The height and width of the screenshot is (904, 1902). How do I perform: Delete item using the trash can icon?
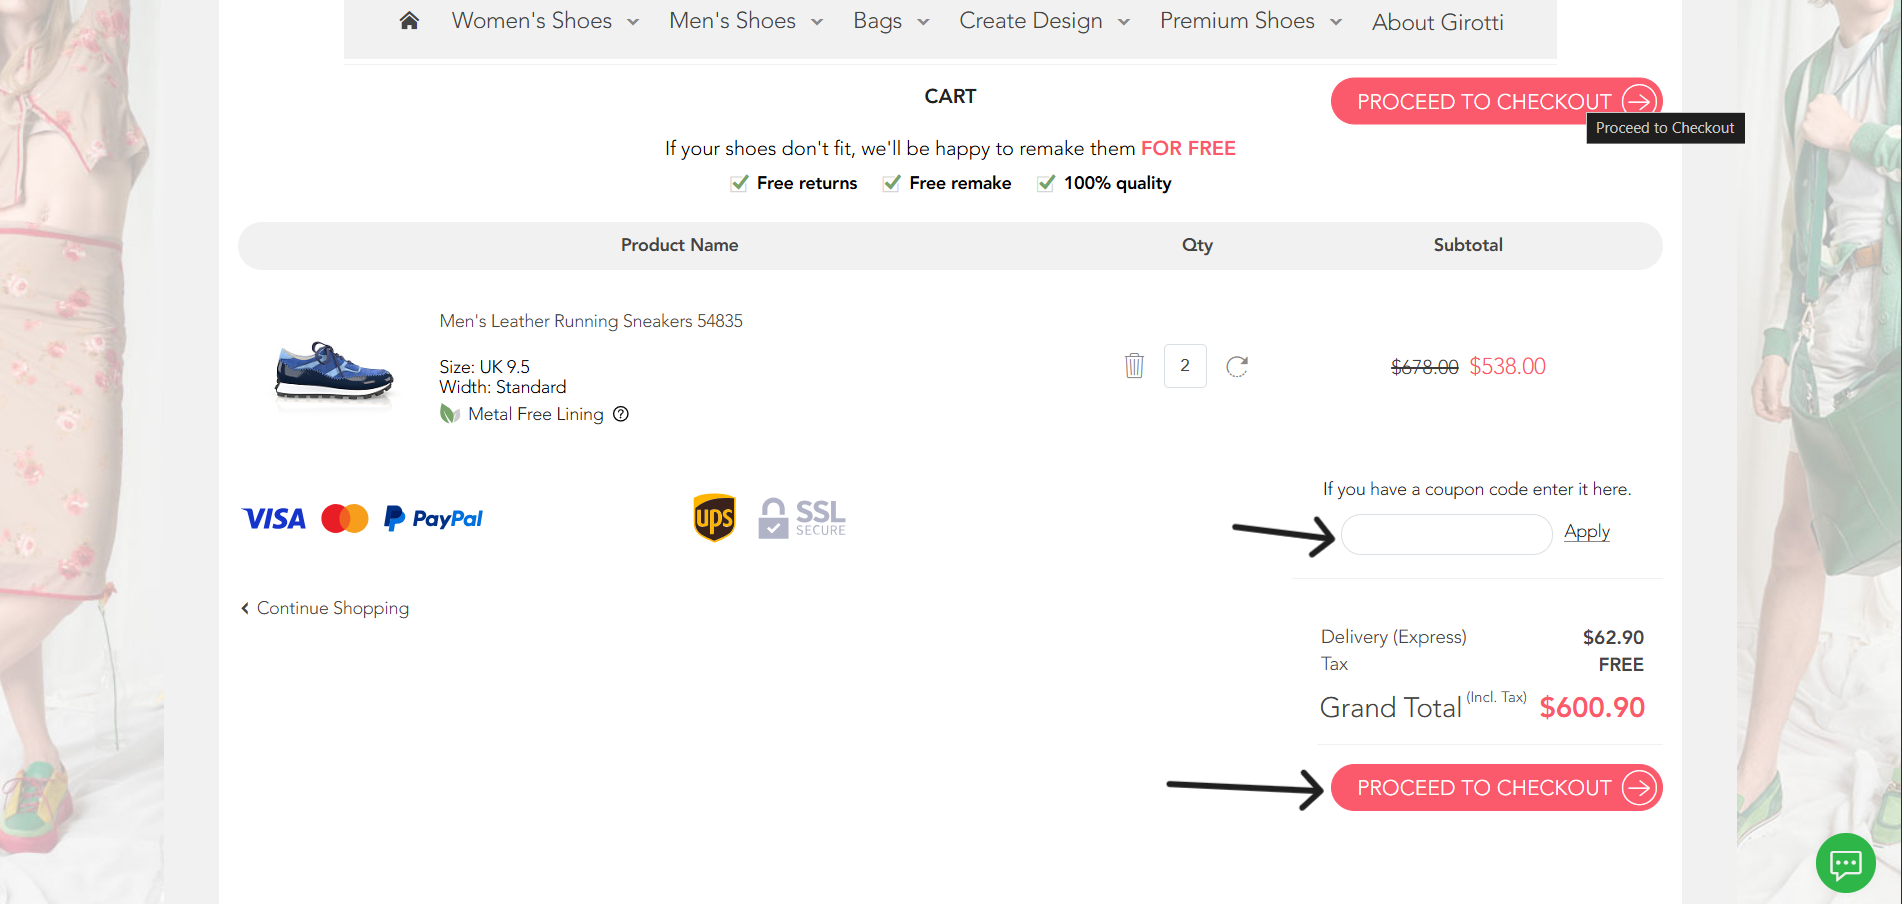[1134, 366]
